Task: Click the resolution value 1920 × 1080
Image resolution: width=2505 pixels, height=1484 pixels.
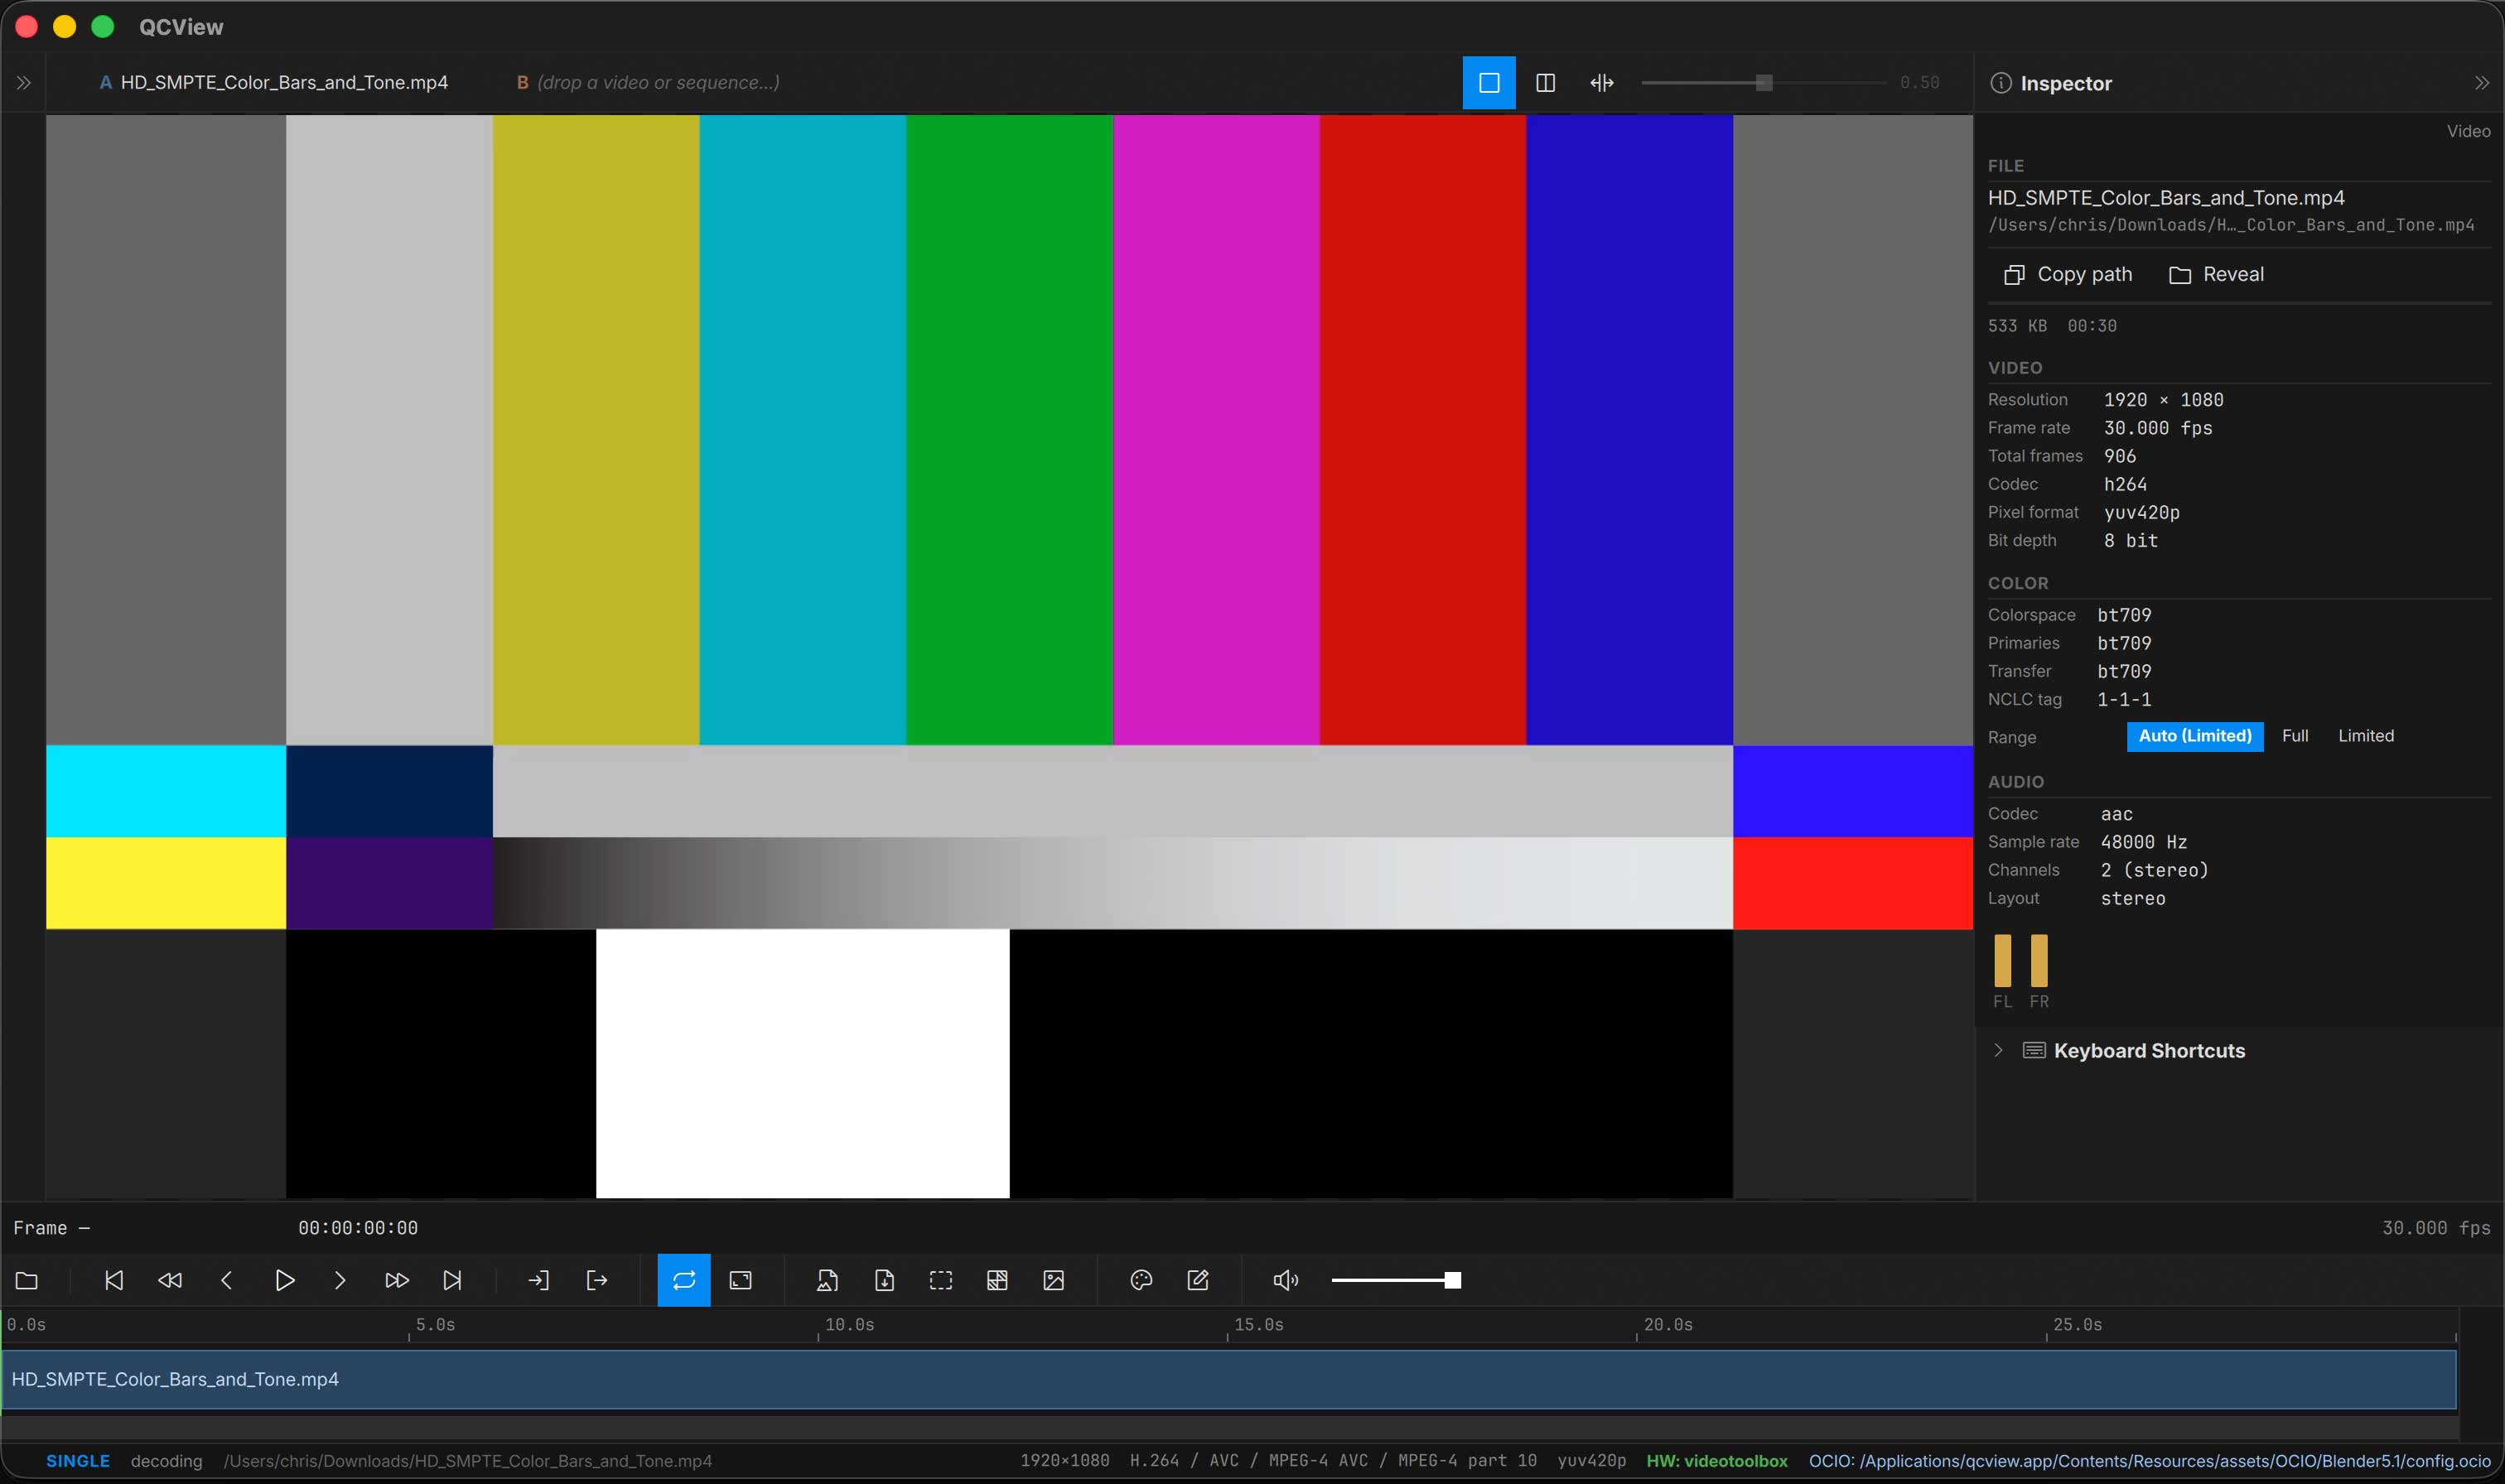Action: pos(2164,400)
